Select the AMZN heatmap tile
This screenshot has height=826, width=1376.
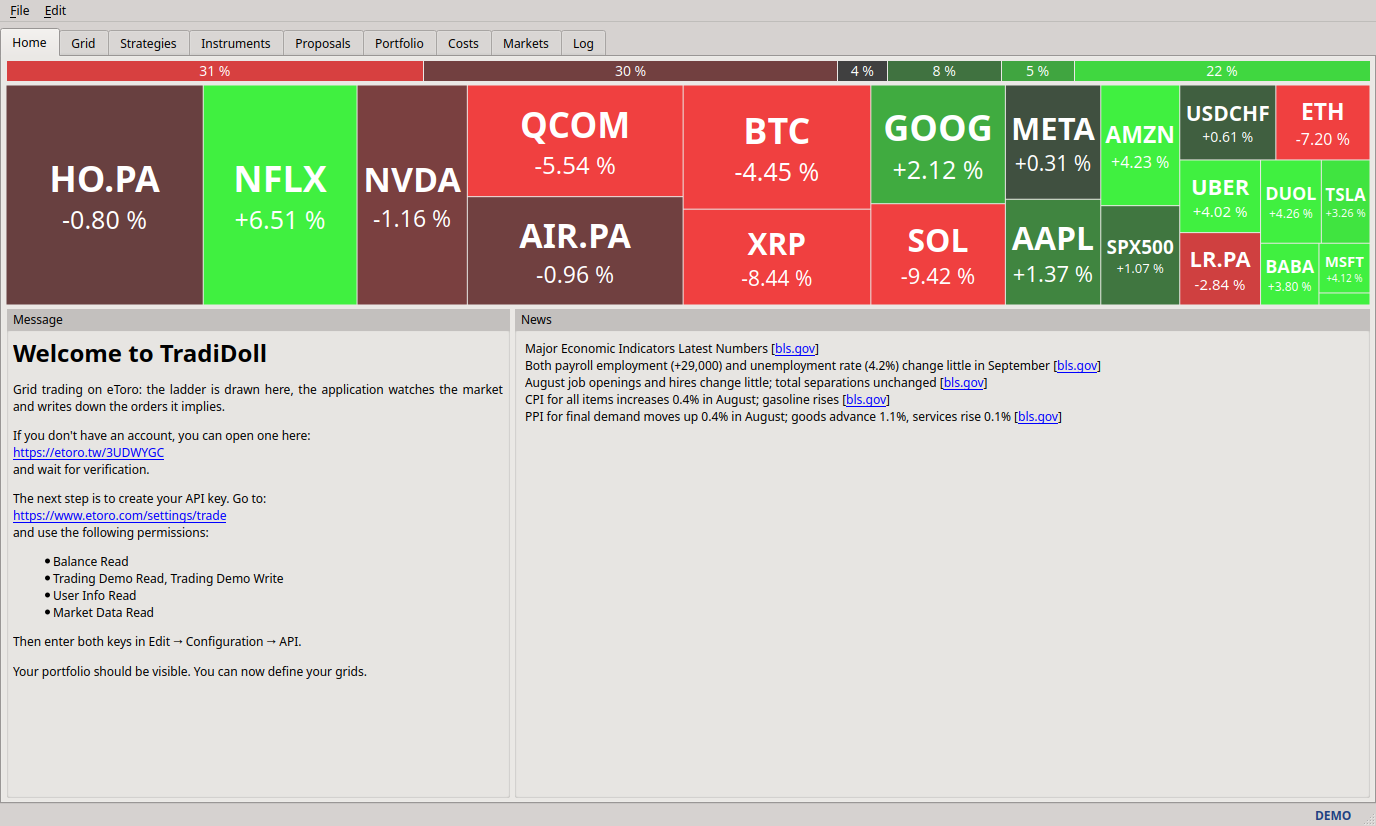click(1140, 145)
